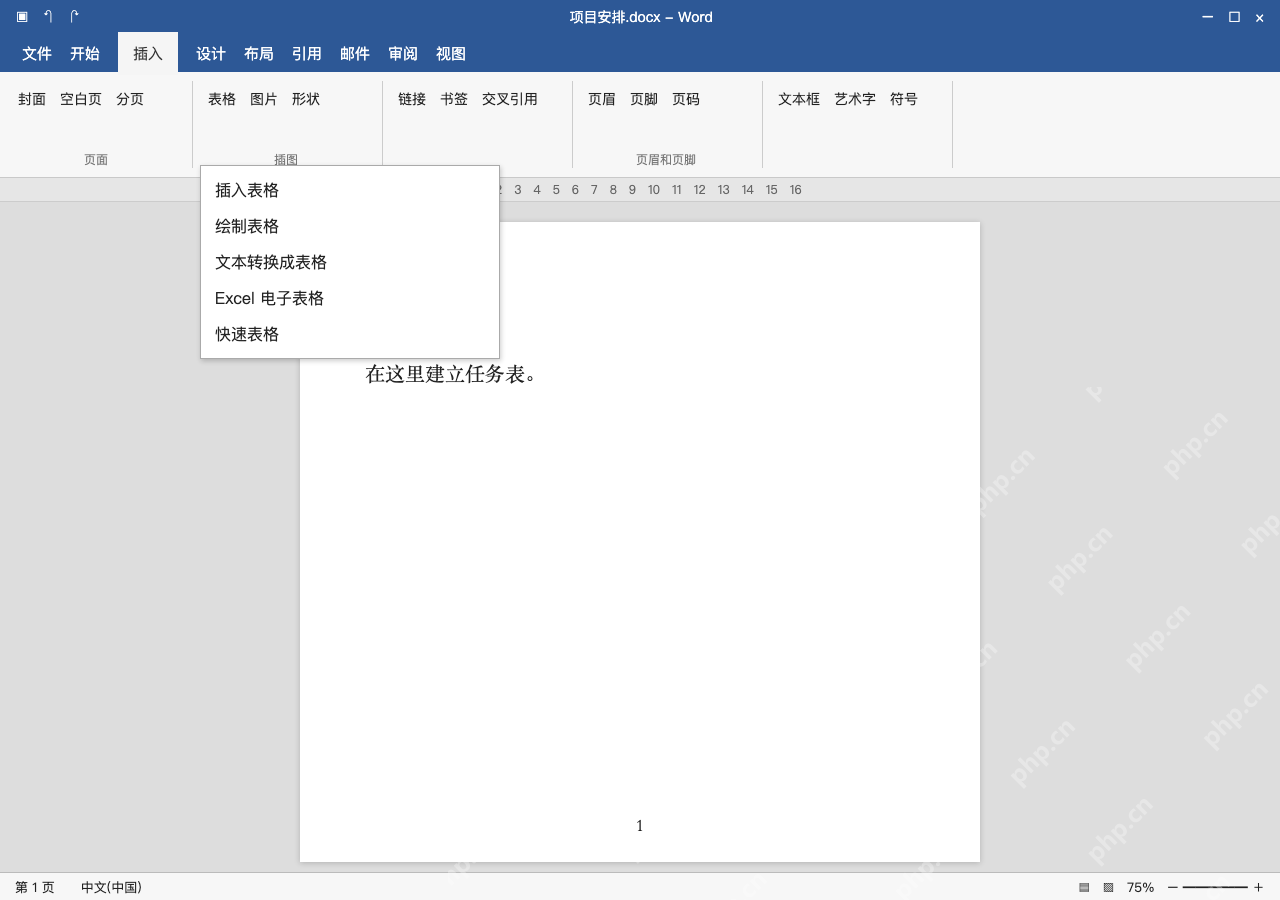Viewport: 1280px width, 900px height.
Task: Open the 形状 command
Action: pos(306,99)
